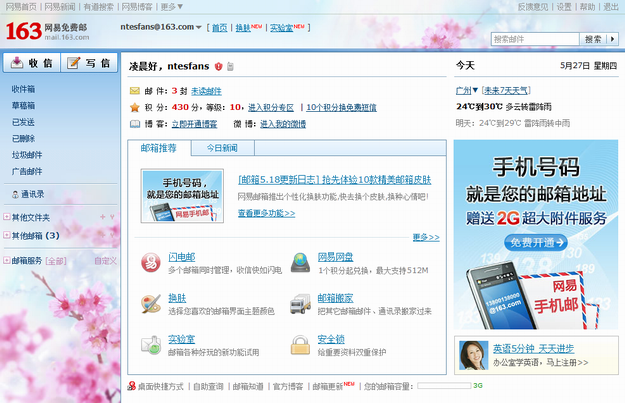Click the 进入积分专区 link
This screenshot has width=625, height=403.
point(271,107)
